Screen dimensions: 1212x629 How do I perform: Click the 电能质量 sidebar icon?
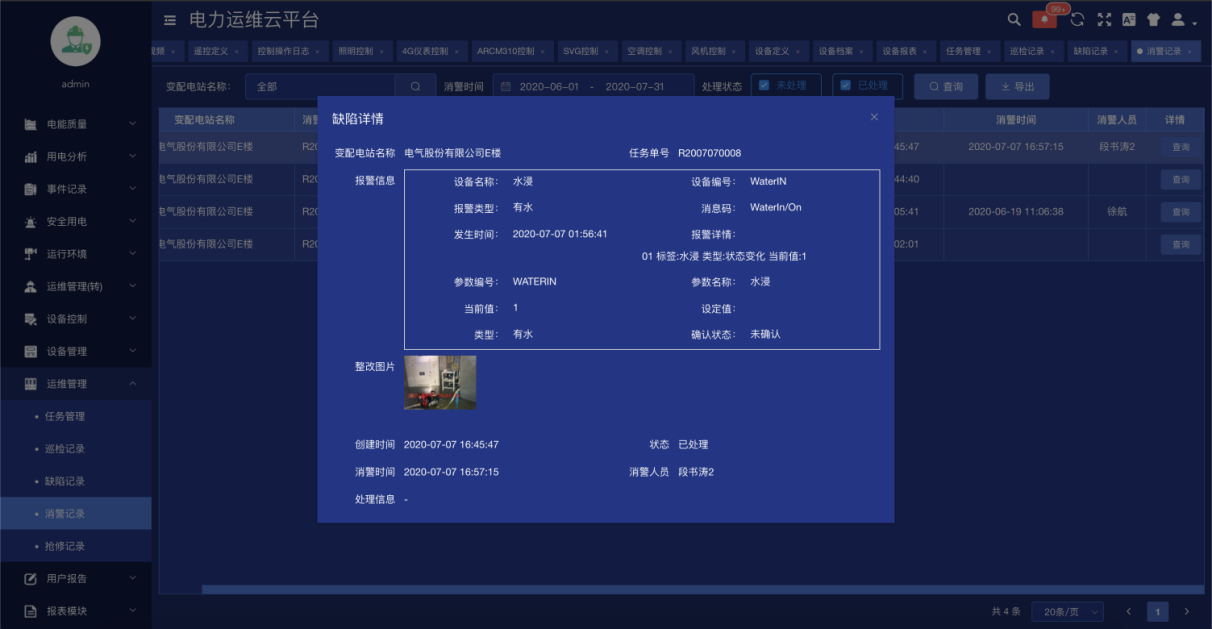tap(30, 124)
